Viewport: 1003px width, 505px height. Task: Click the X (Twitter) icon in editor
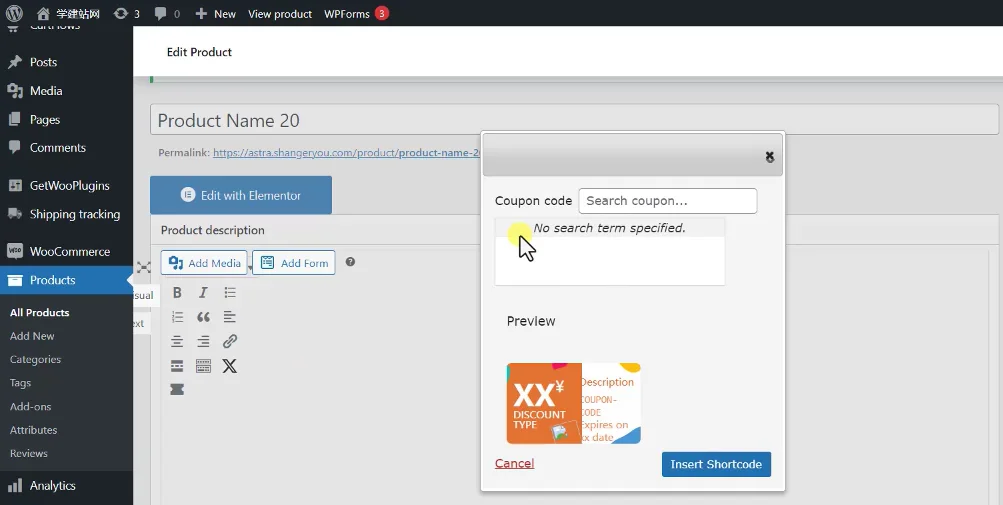230,366
